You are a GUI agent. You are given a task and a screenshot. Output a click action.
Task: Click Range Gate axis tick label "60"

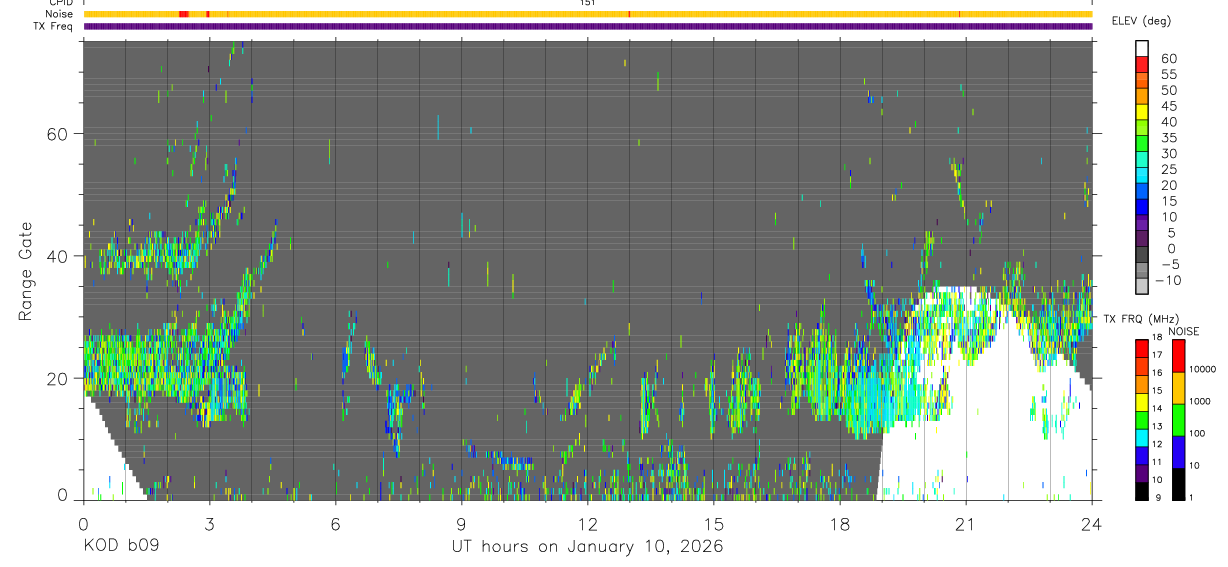58,134
